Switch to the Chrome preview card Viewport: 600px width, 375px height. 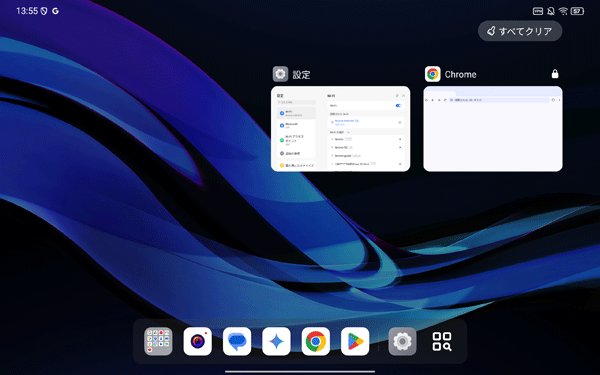493,129
